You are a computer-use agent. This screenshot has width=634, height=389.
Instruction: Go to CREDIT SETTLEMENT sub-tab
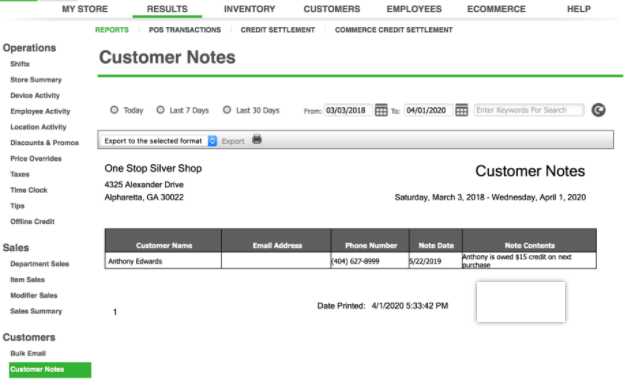click(x=278, y=30)
